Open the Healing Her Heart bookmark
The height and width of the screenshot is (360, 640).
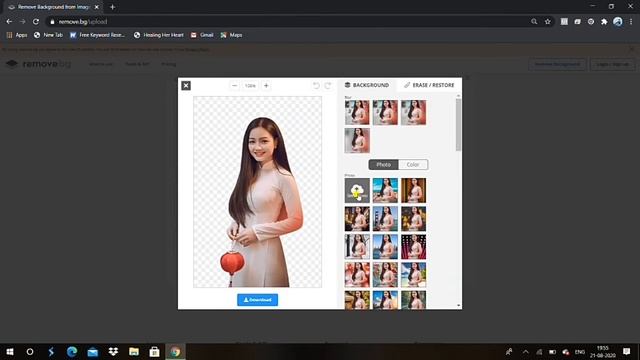158,35
